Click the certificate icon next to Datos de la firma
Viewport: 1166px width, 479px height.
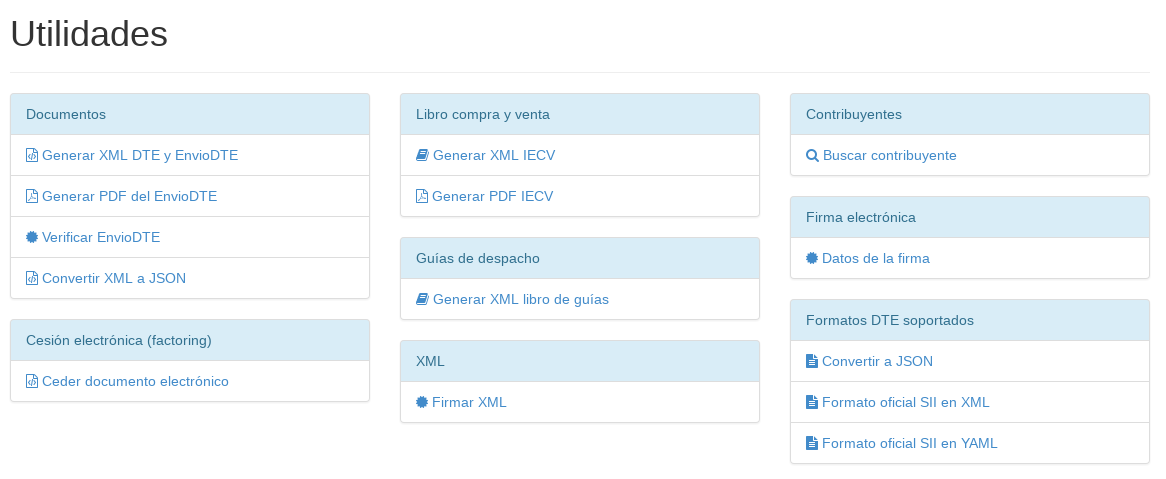click(x=812, y=258)
